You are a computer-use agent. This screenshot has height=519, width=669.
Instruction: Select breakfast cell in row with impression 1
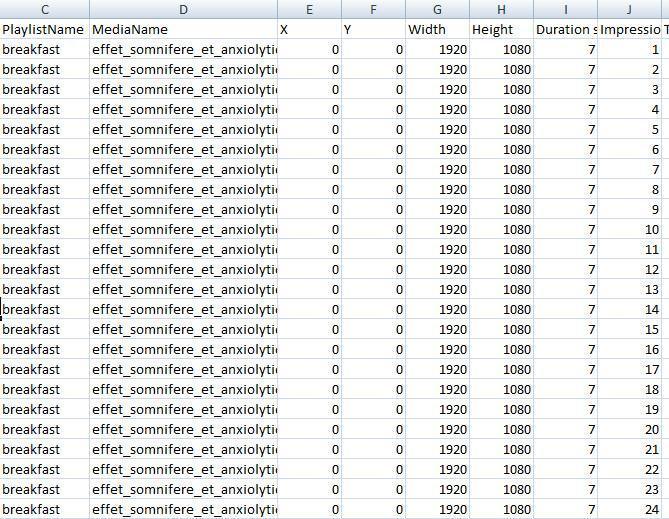click(45, 49)
